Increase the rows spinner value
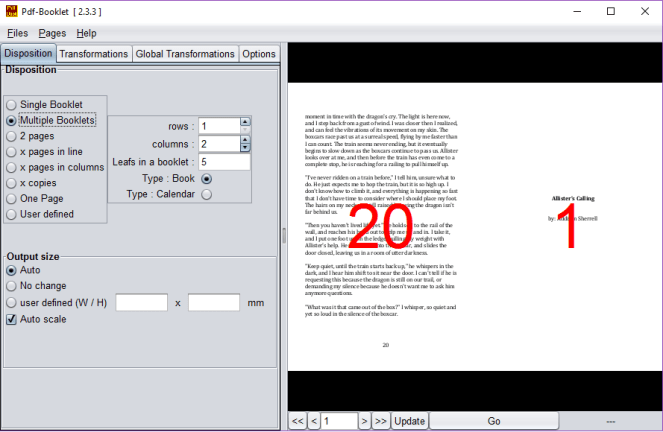The width and height of the screenshot is (663, 432). [245, 122]
